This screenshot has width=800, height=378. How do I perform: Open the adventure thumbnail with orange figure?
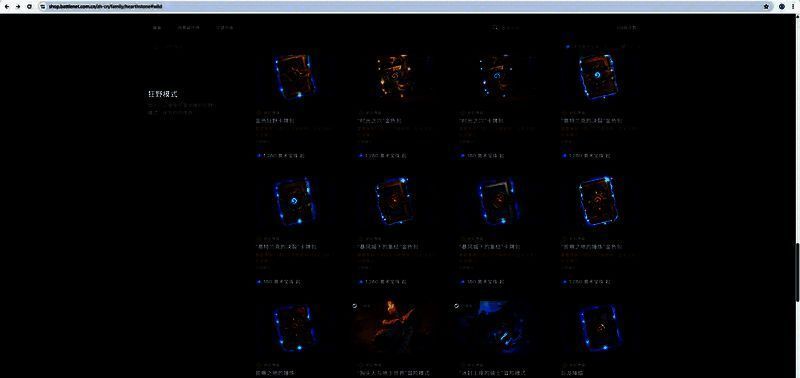pos(395,327)
